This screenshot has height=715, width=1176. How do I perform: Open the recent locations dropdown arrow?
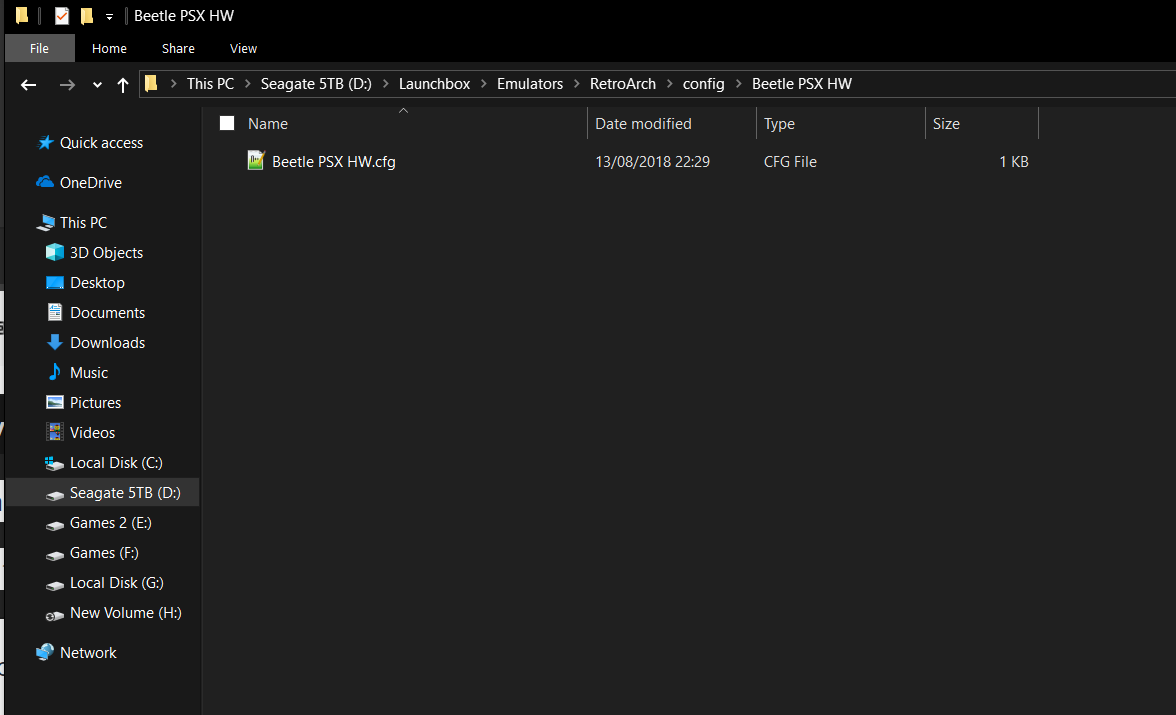click(x=98, y=86)
